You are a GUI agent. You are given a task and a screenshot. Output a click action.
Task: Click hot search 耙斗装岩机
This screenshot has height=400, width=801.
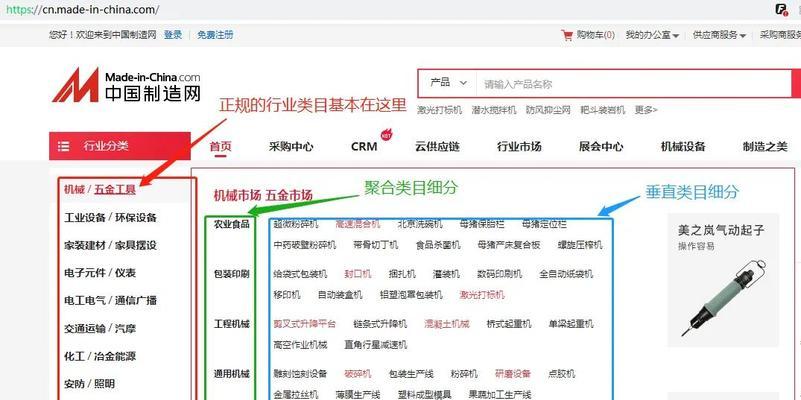click(x=602, y=110)
